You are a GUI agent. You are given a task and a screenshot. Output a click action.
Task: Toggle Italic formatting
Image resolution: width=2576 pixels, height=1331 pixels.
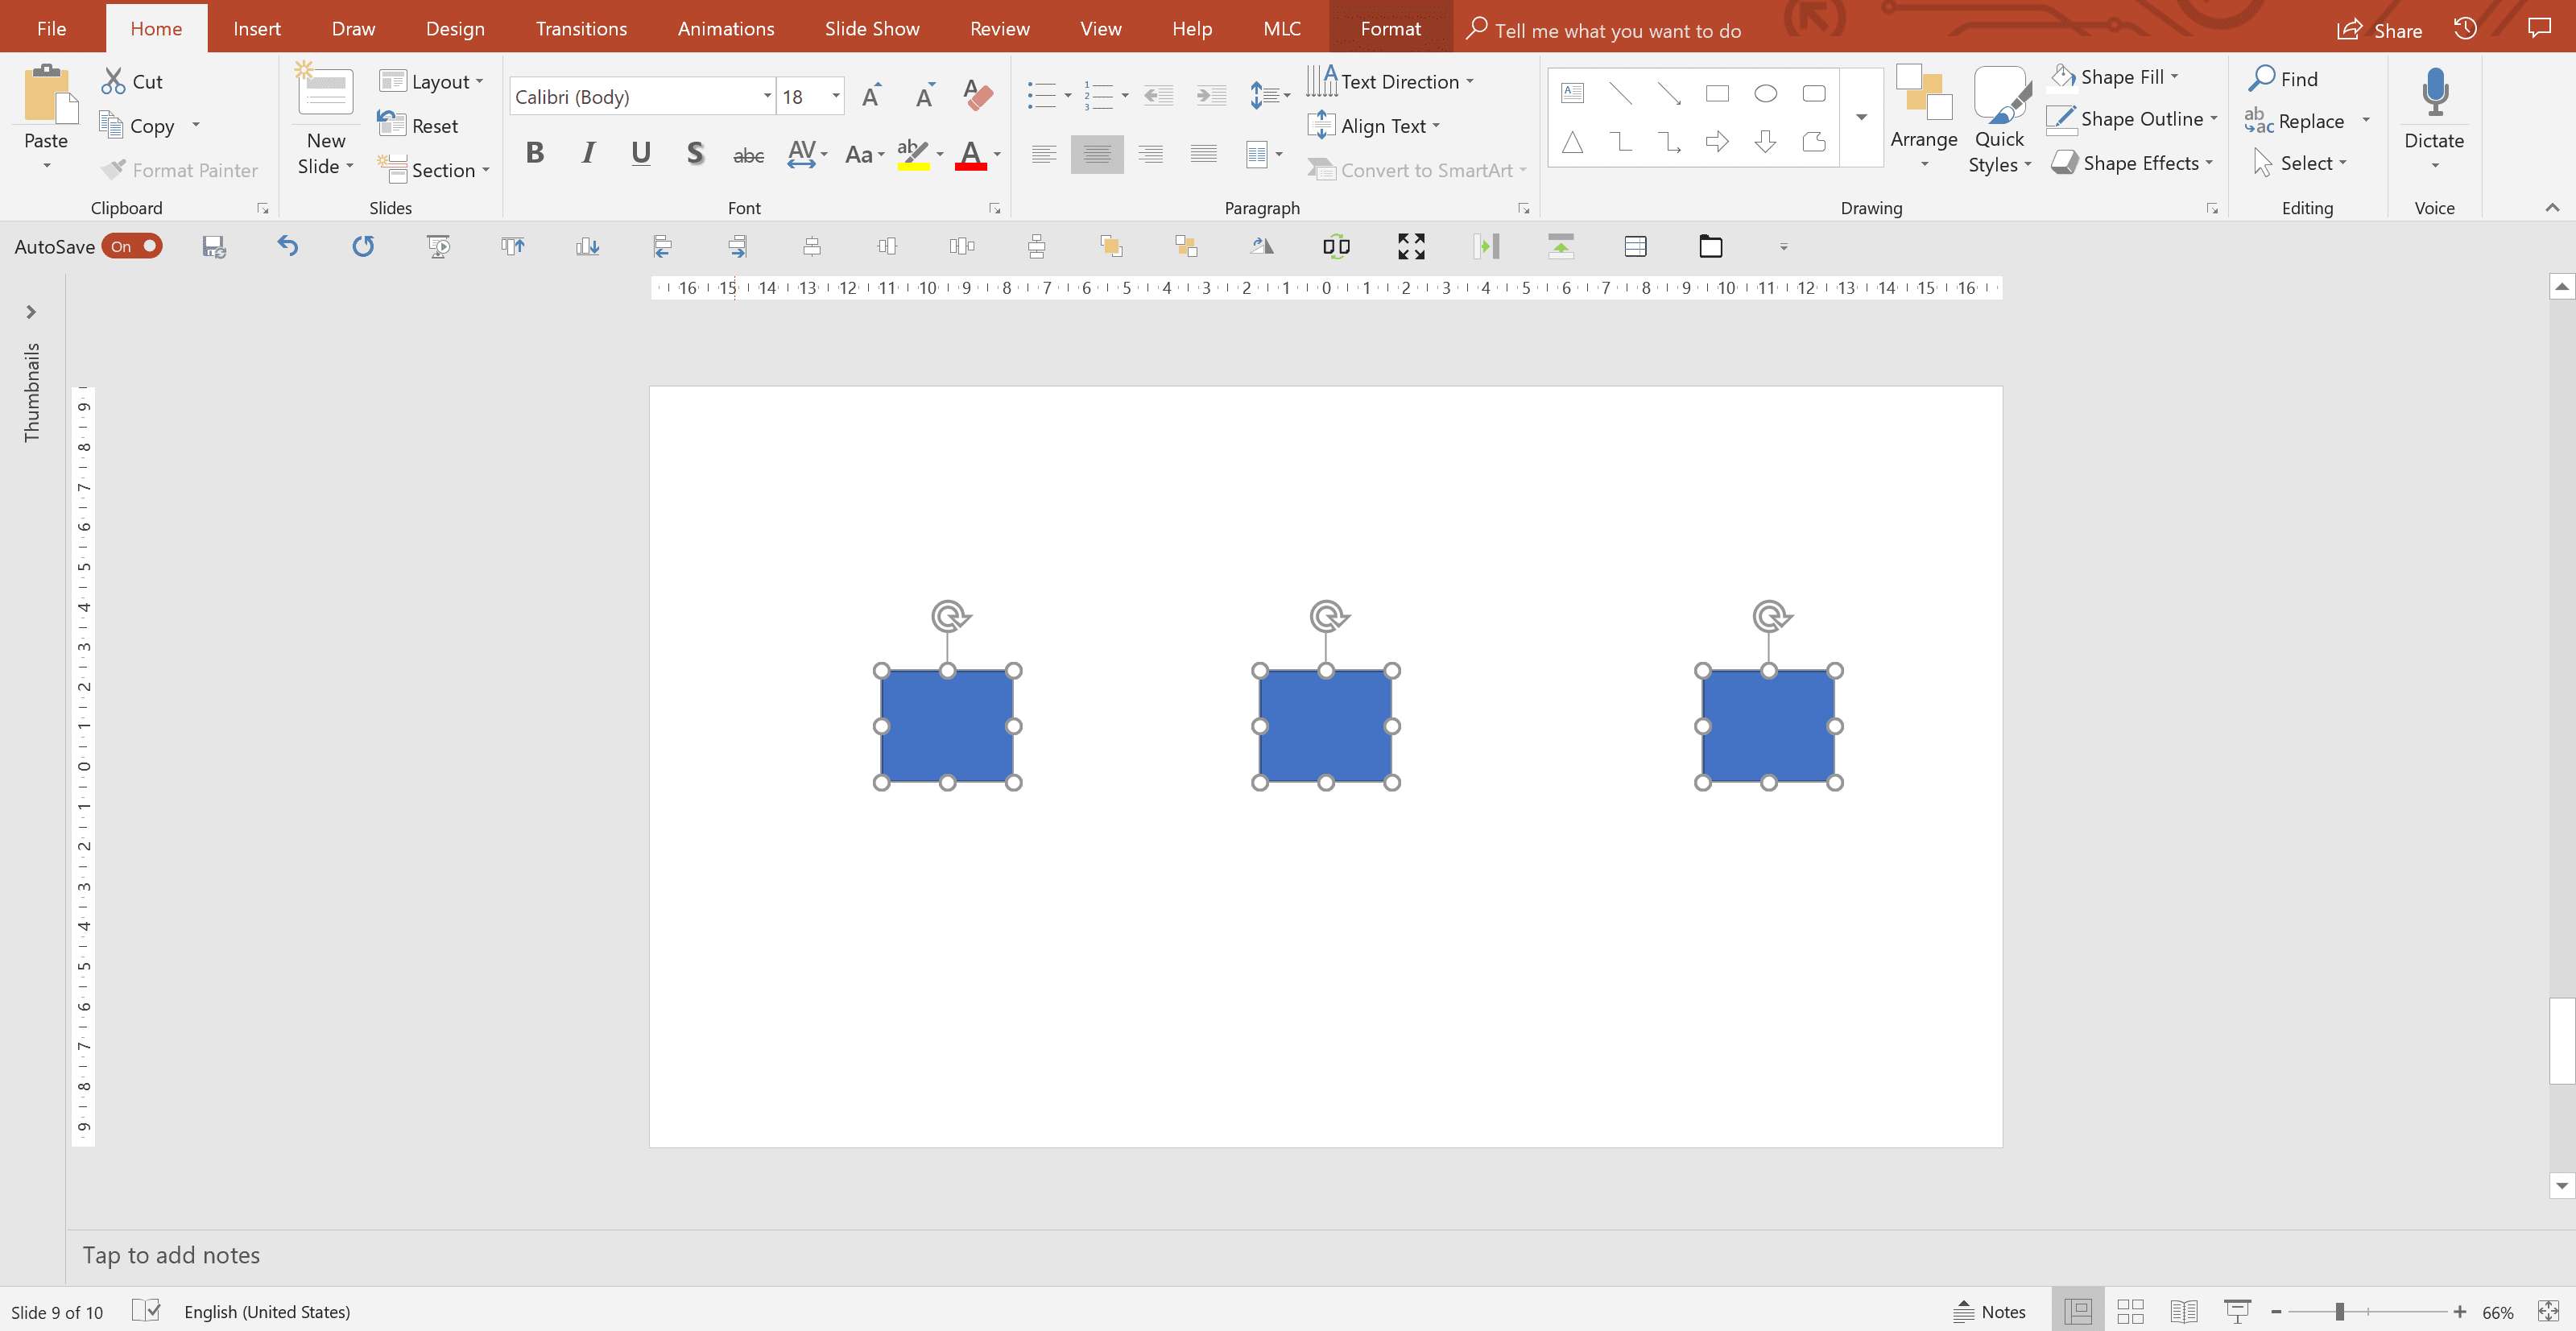588,153
